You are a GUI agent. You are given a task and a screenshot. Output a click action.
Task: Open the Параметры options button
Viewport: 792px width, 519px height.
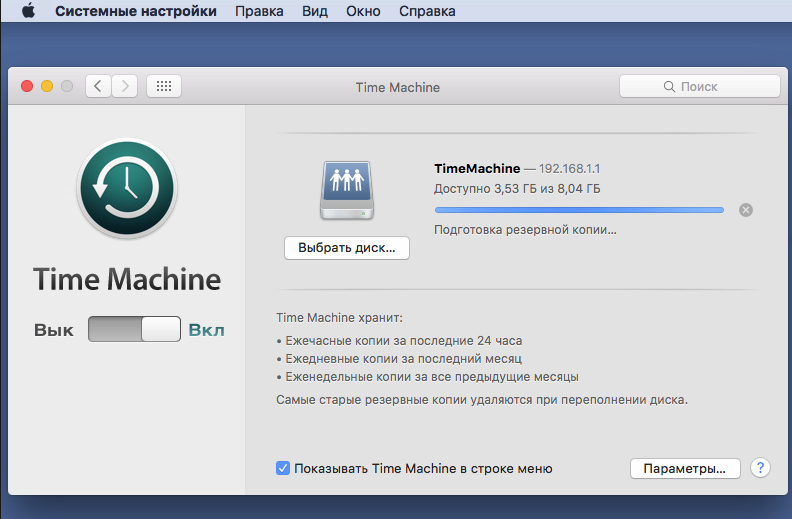tap(685, 468)
